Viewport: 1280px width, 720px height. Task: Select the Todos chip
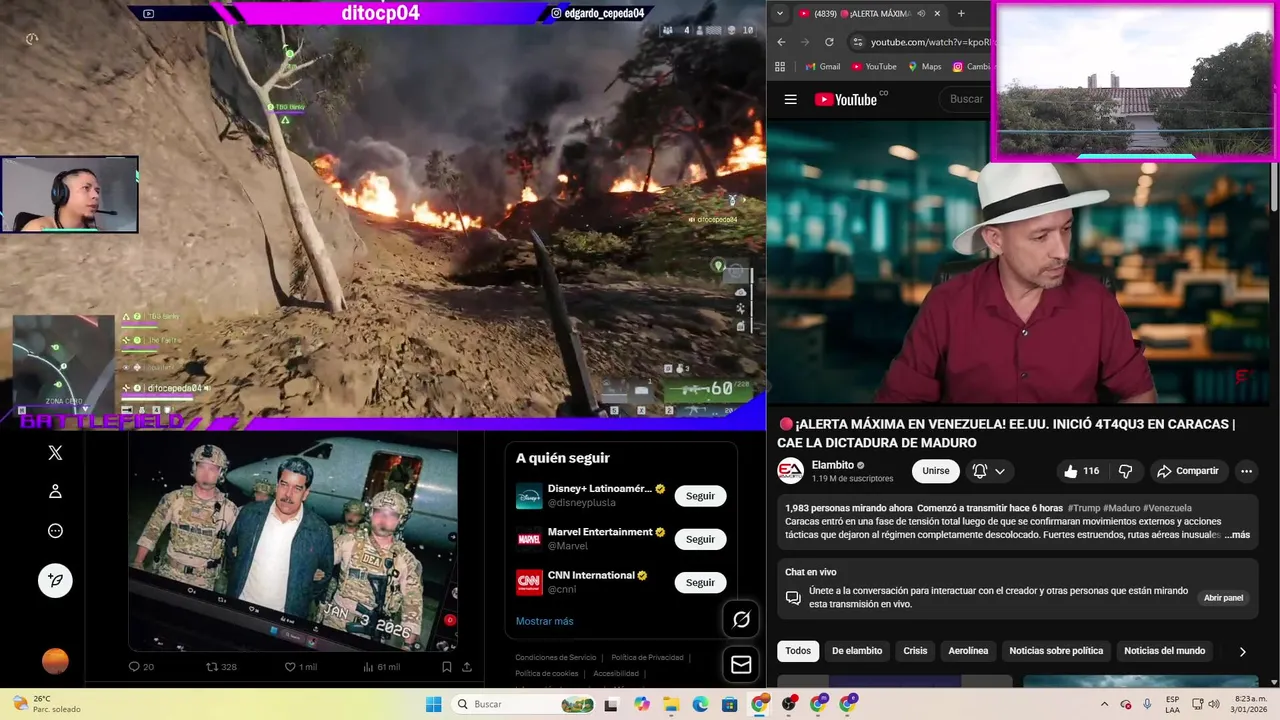point(798,651)
